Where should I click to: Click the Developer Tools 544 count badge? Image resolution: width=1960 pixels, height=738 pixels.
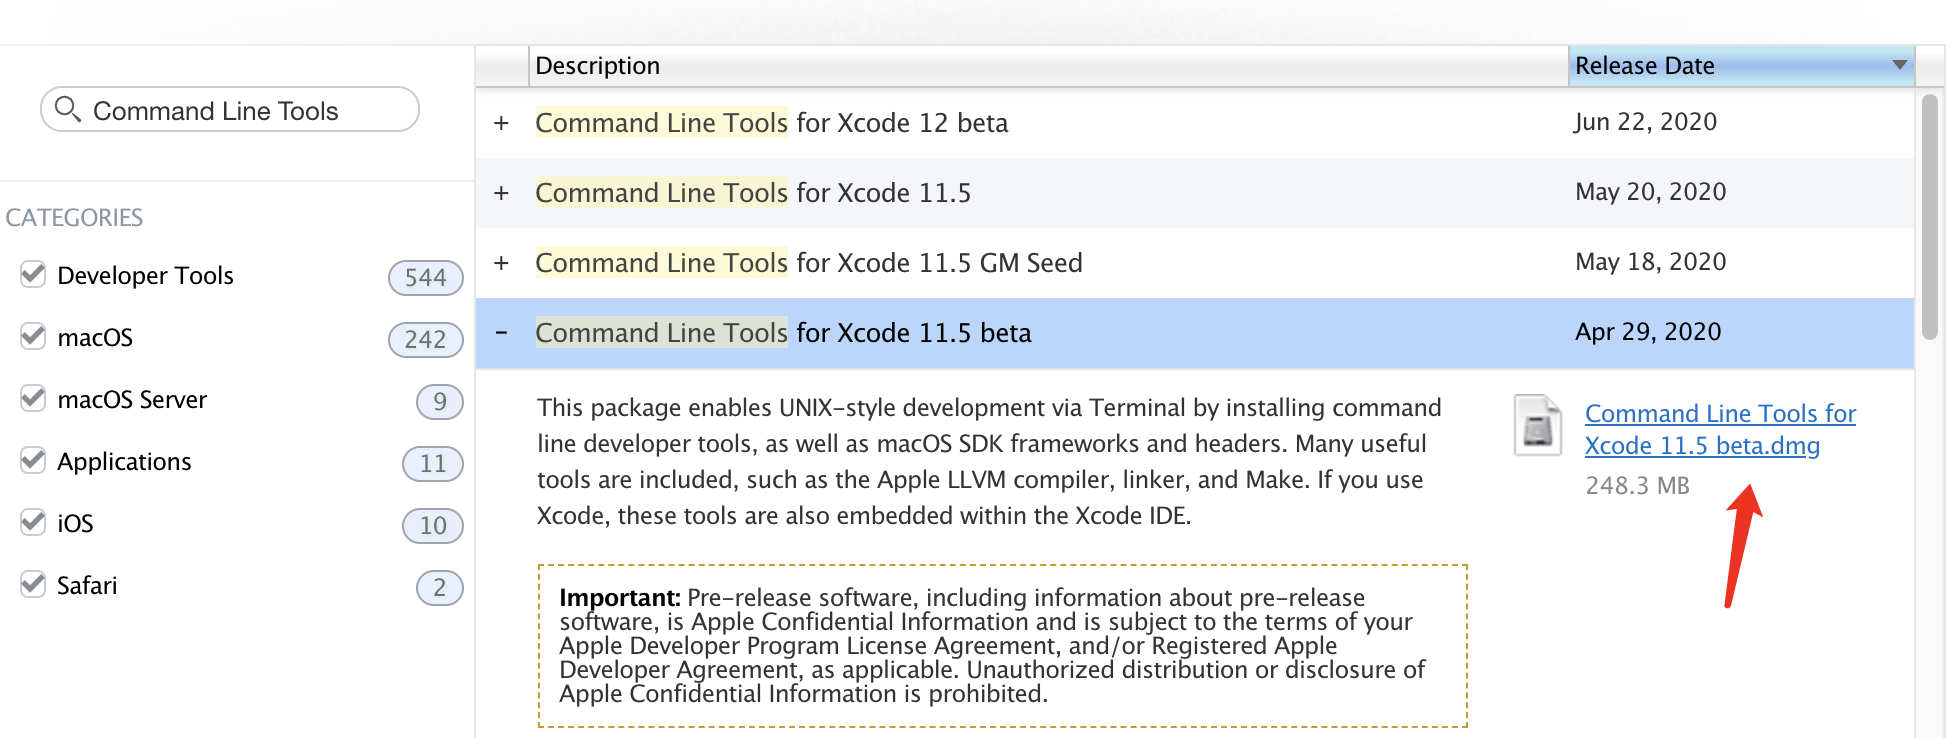pyautogui.click(x=425, y=278)
